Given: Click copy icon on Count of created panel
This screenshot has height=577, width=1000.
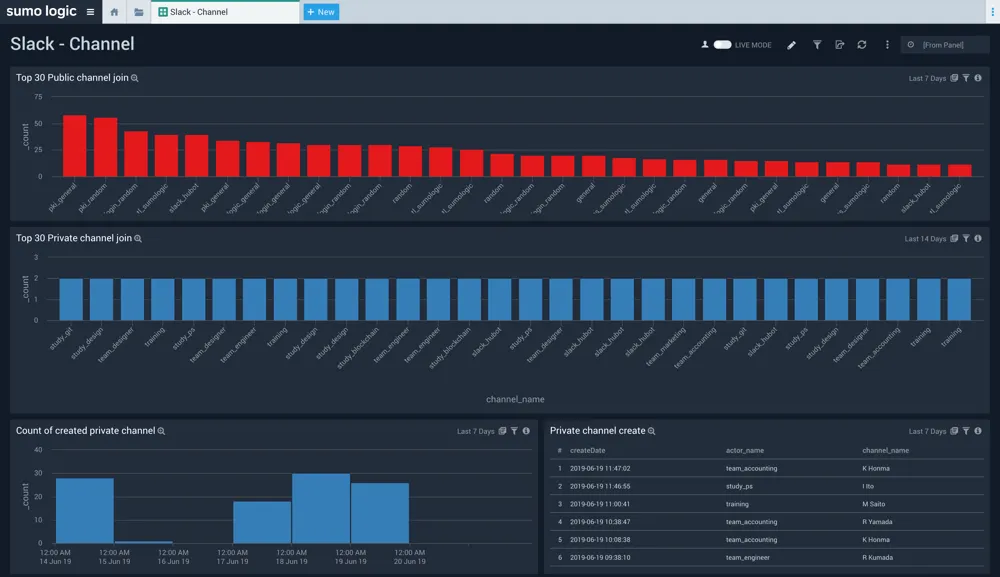Looking at the screenshot, I should click(x=503, y=431).
